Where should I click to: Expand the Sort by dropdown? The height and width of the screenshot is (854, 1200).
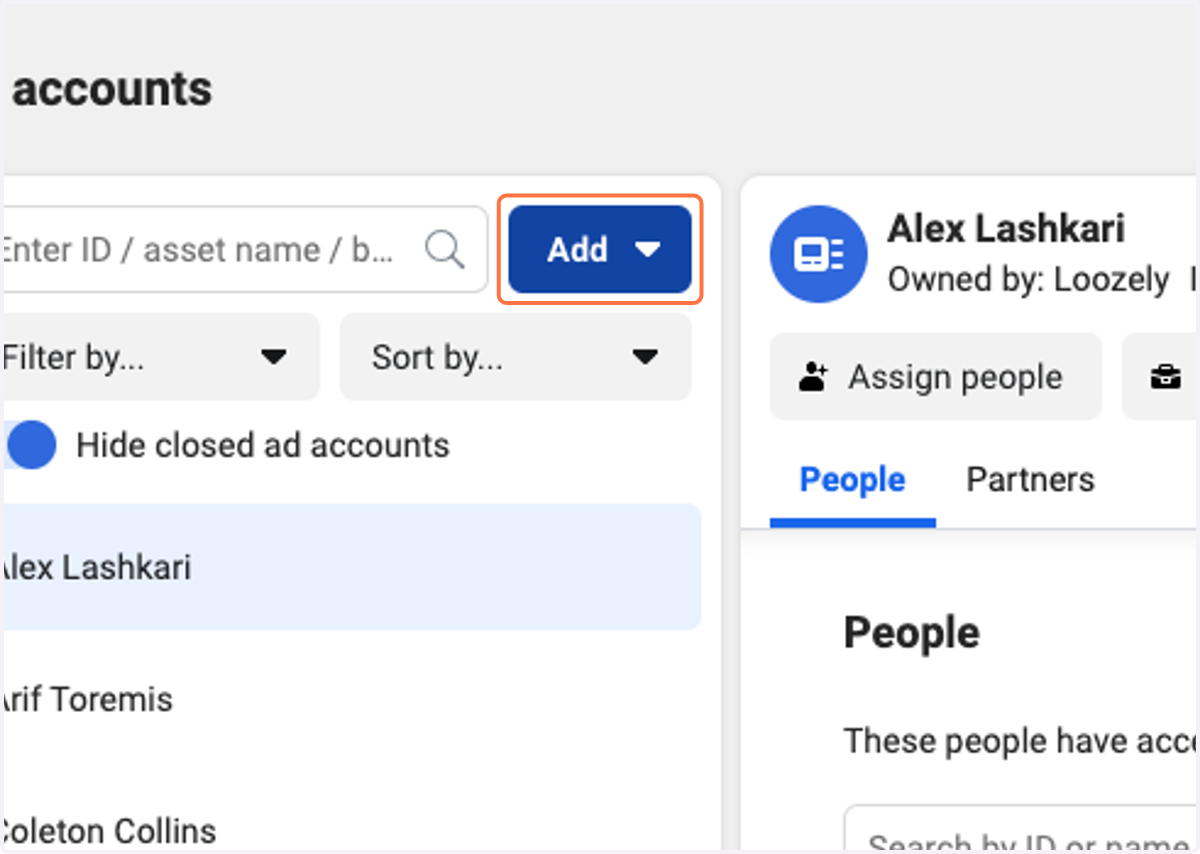[516, 357]
